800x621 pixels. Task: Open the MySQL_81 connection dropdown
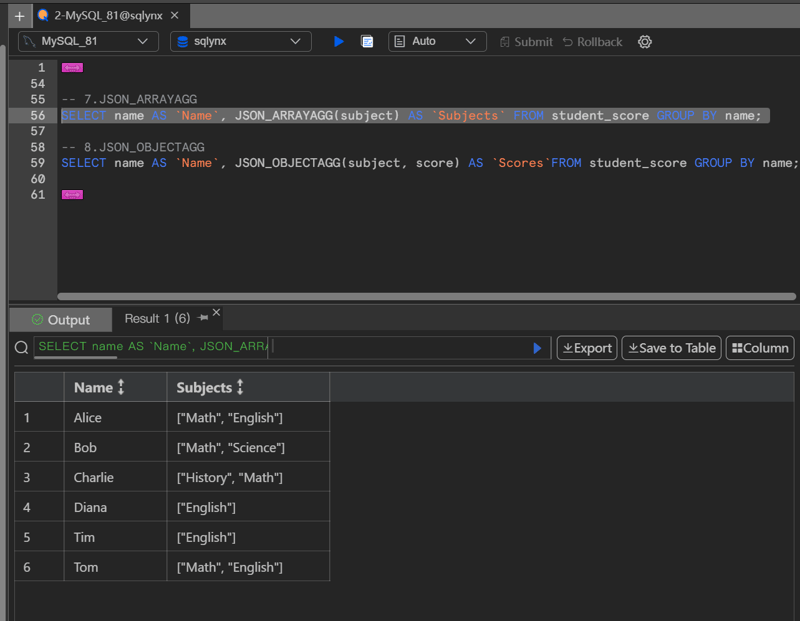88,41
